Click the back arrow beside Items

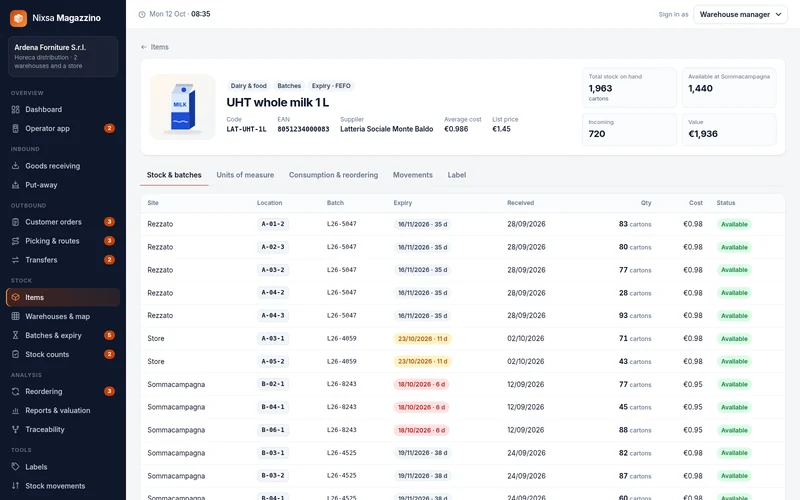click(144, 47)
